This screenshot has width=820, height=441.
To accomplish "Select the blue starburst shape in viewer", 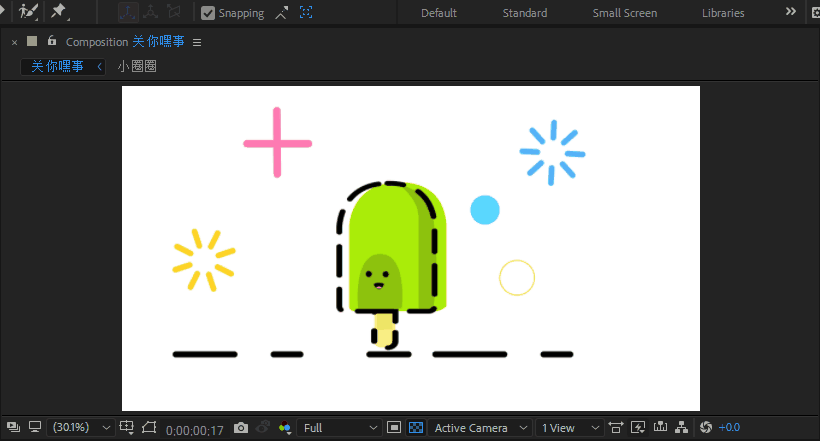I will (x=552, y=153).
